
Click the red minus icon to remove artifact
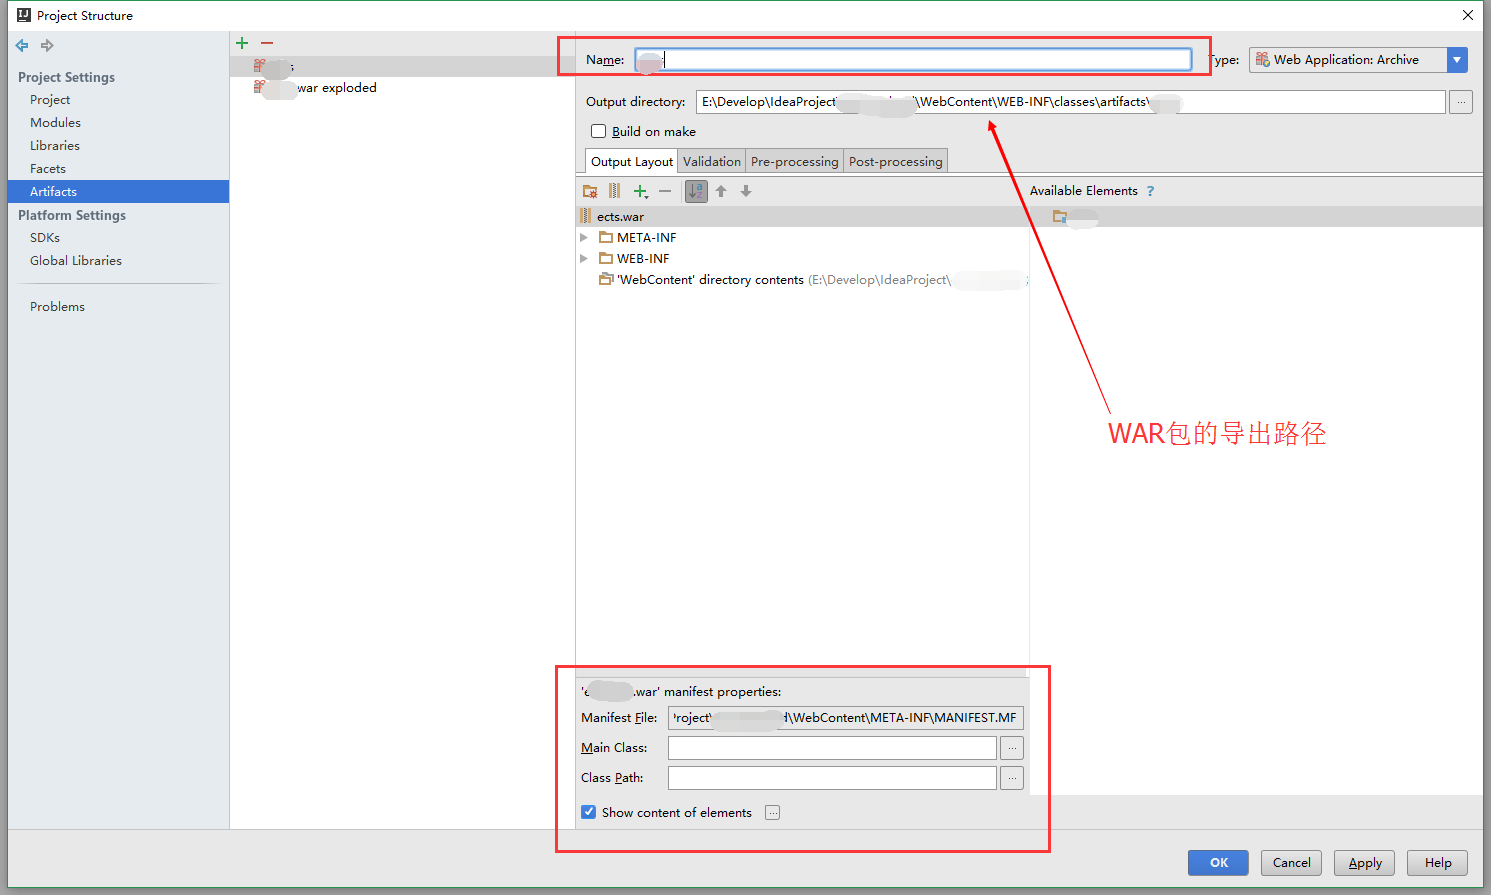tap(265, 43)
